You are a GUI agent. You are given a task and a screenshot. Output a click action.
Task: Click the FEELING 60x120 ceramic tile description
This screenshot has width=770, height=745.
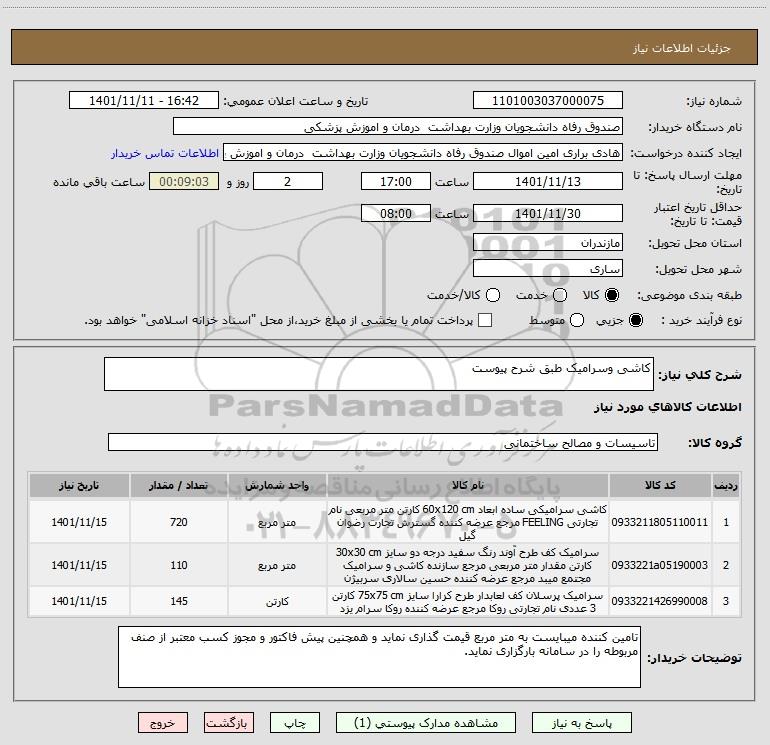(x=468, y=522)
